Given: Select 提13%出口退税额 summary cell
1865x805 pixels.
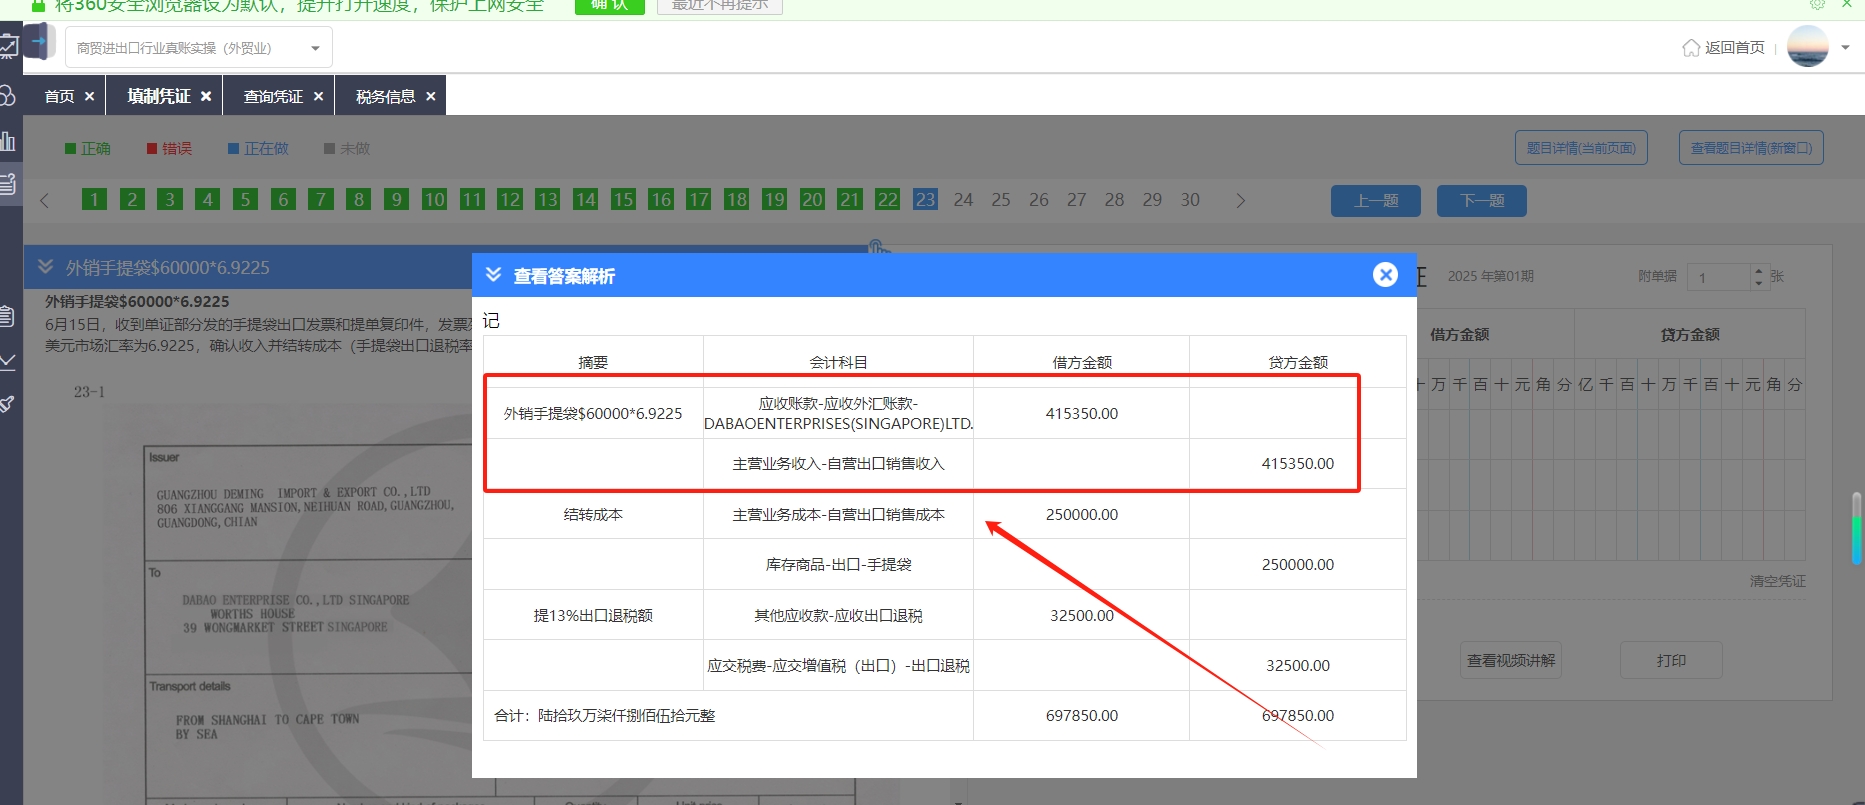Looking at the screenshot, I should (593, 615).
